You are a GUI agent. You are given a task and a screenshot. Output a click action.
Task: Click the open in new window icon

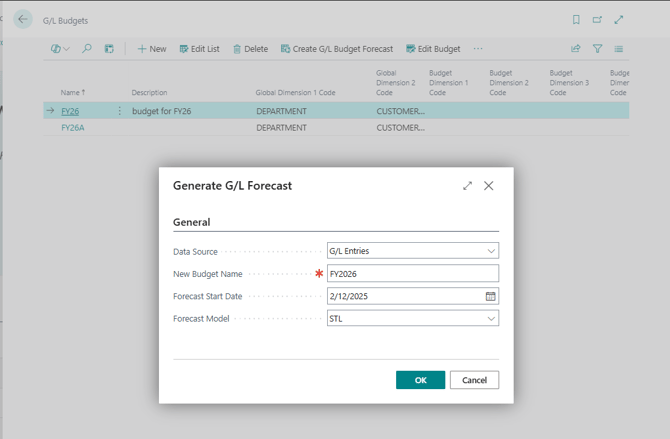point(597,20)
